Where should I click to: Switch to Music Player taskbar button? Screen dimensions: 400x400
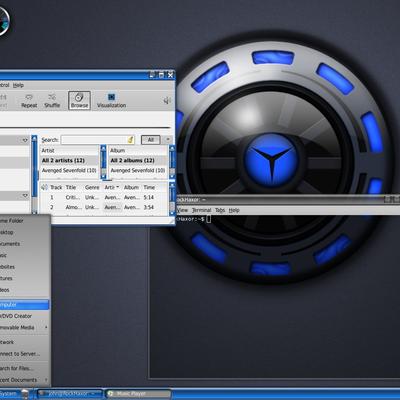[x=138, y=394]
